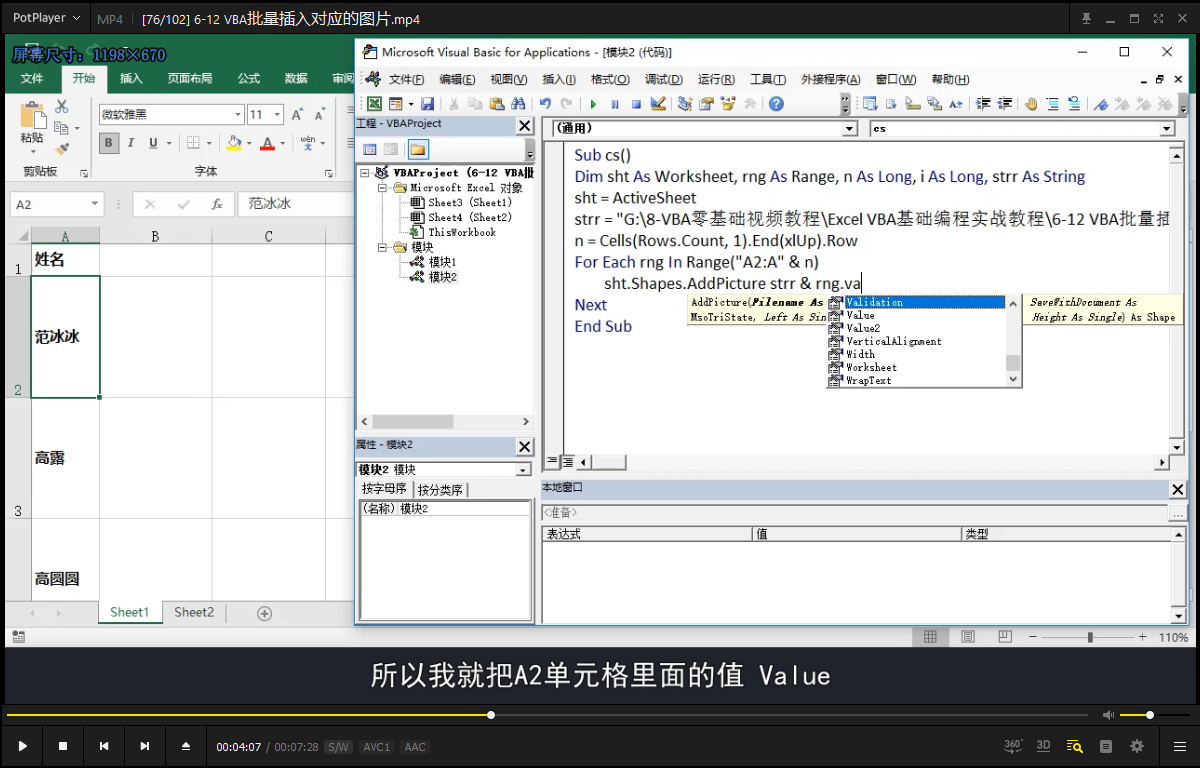Image resolution: width=1200 pixels, height=768 pixels.
Task: Click cell containing 高露 in Excel
Action: coord(65,457)
